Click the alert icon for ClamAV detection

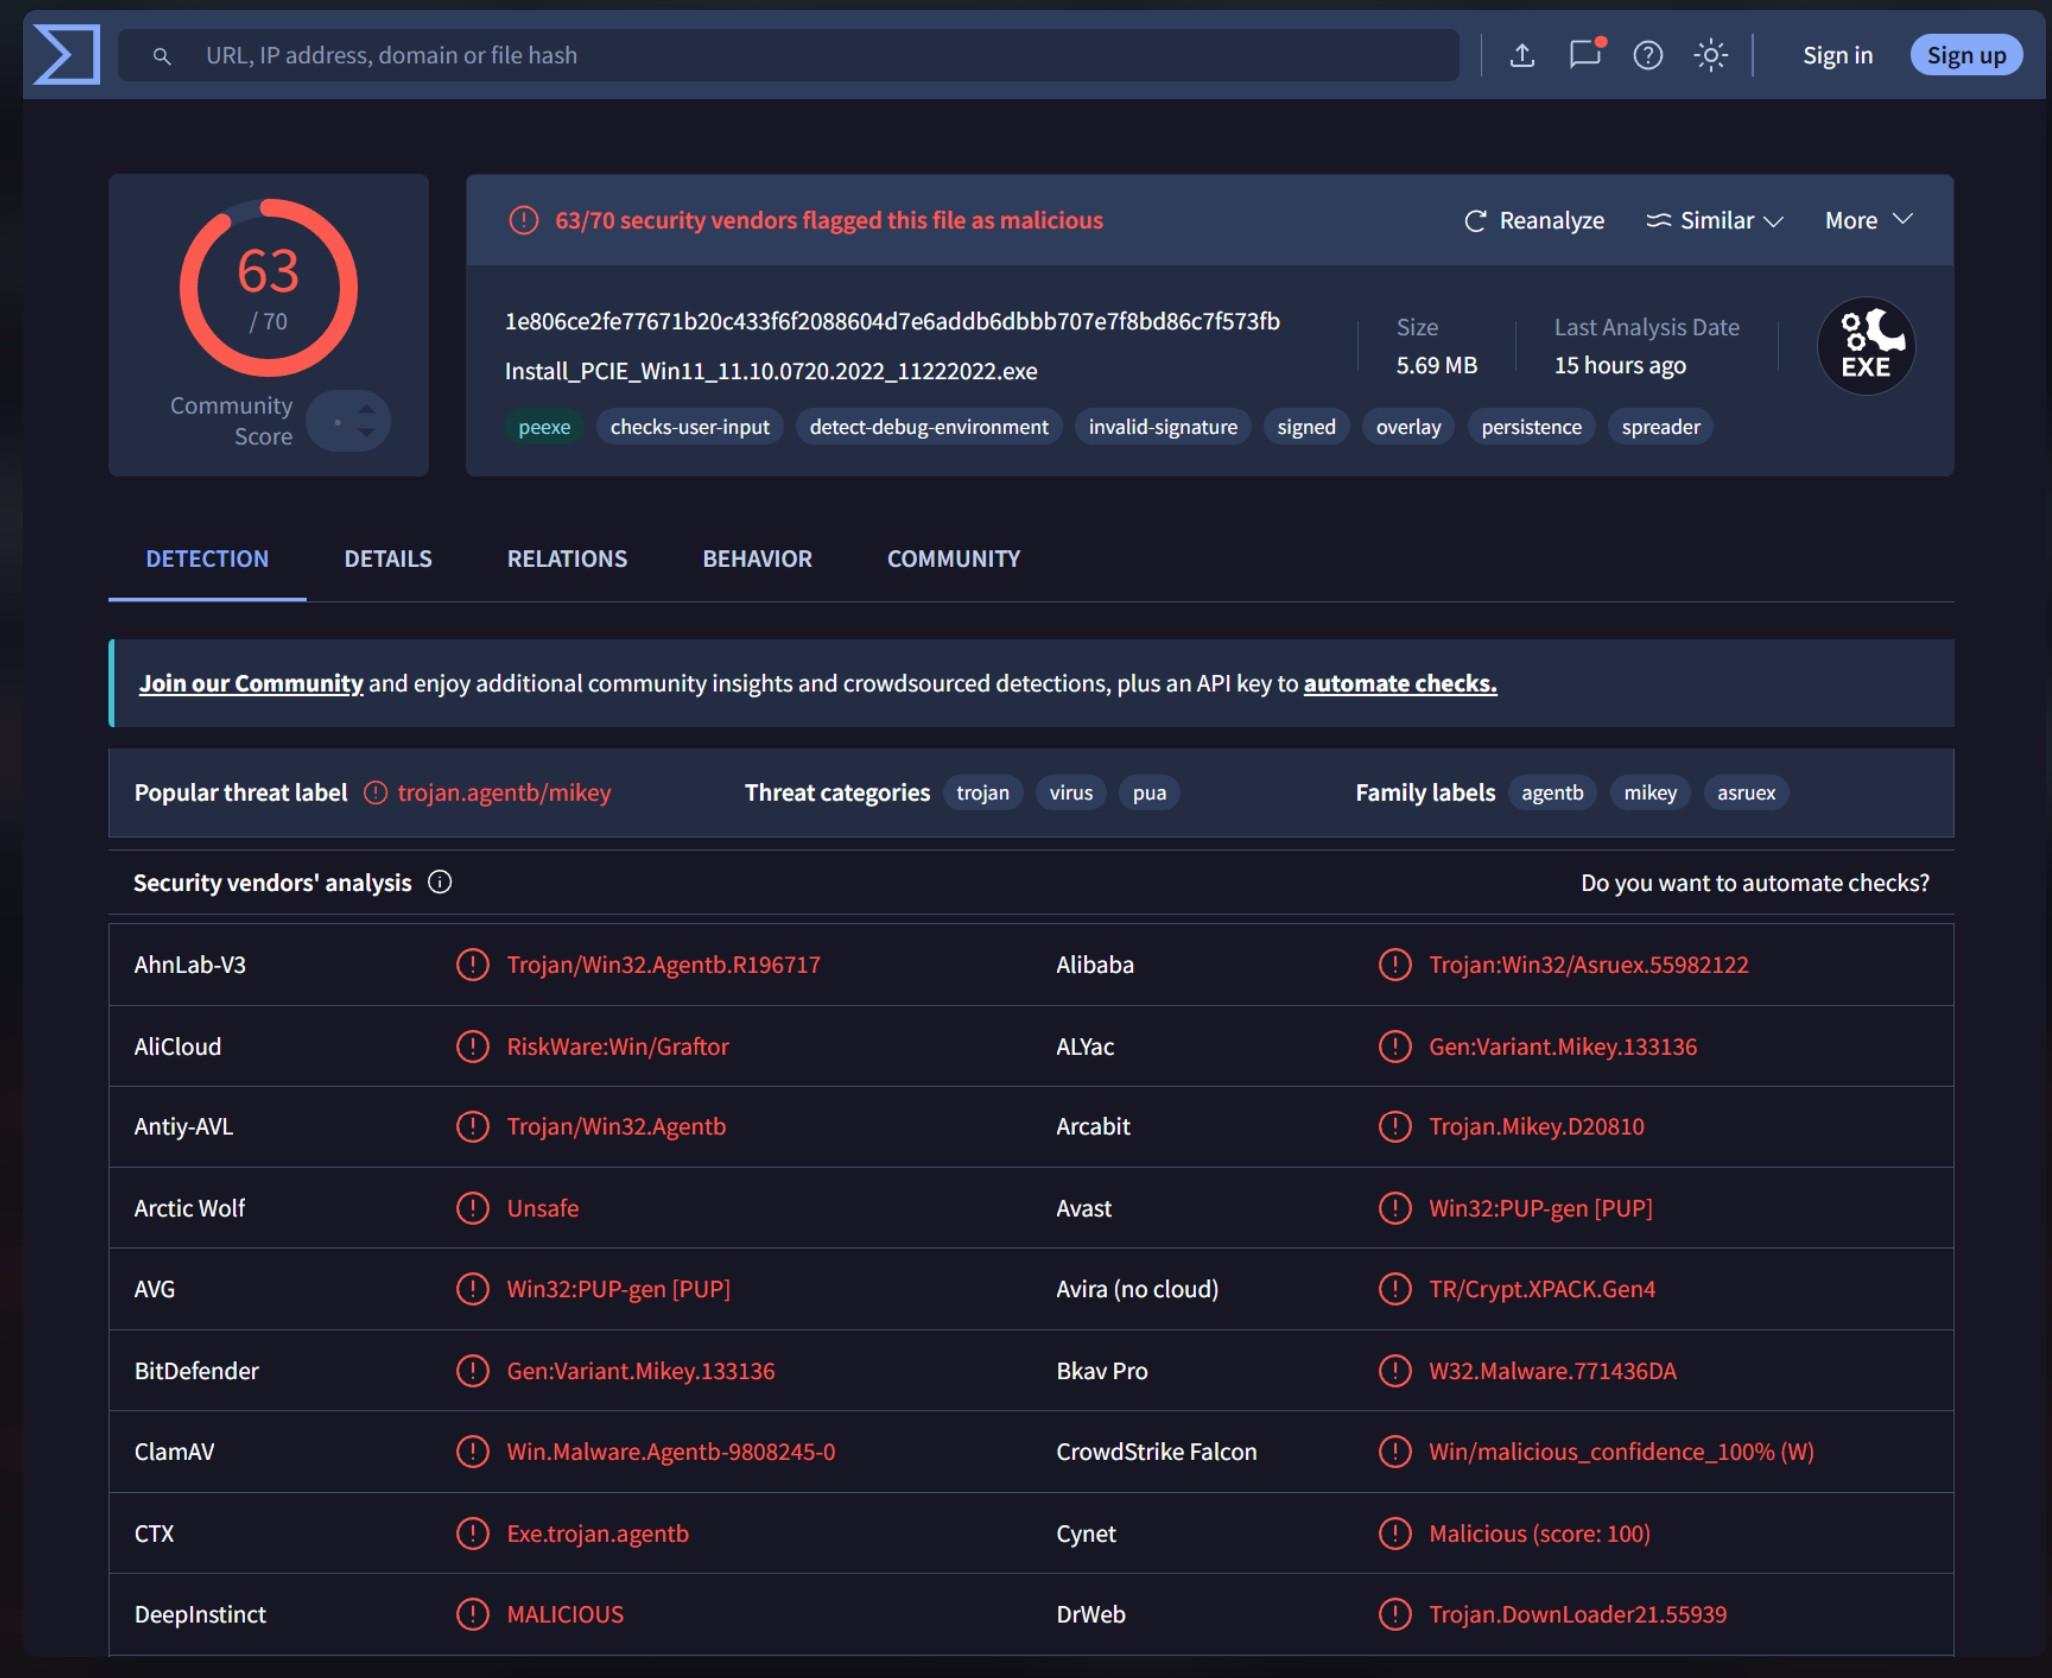coord(472,1452)
